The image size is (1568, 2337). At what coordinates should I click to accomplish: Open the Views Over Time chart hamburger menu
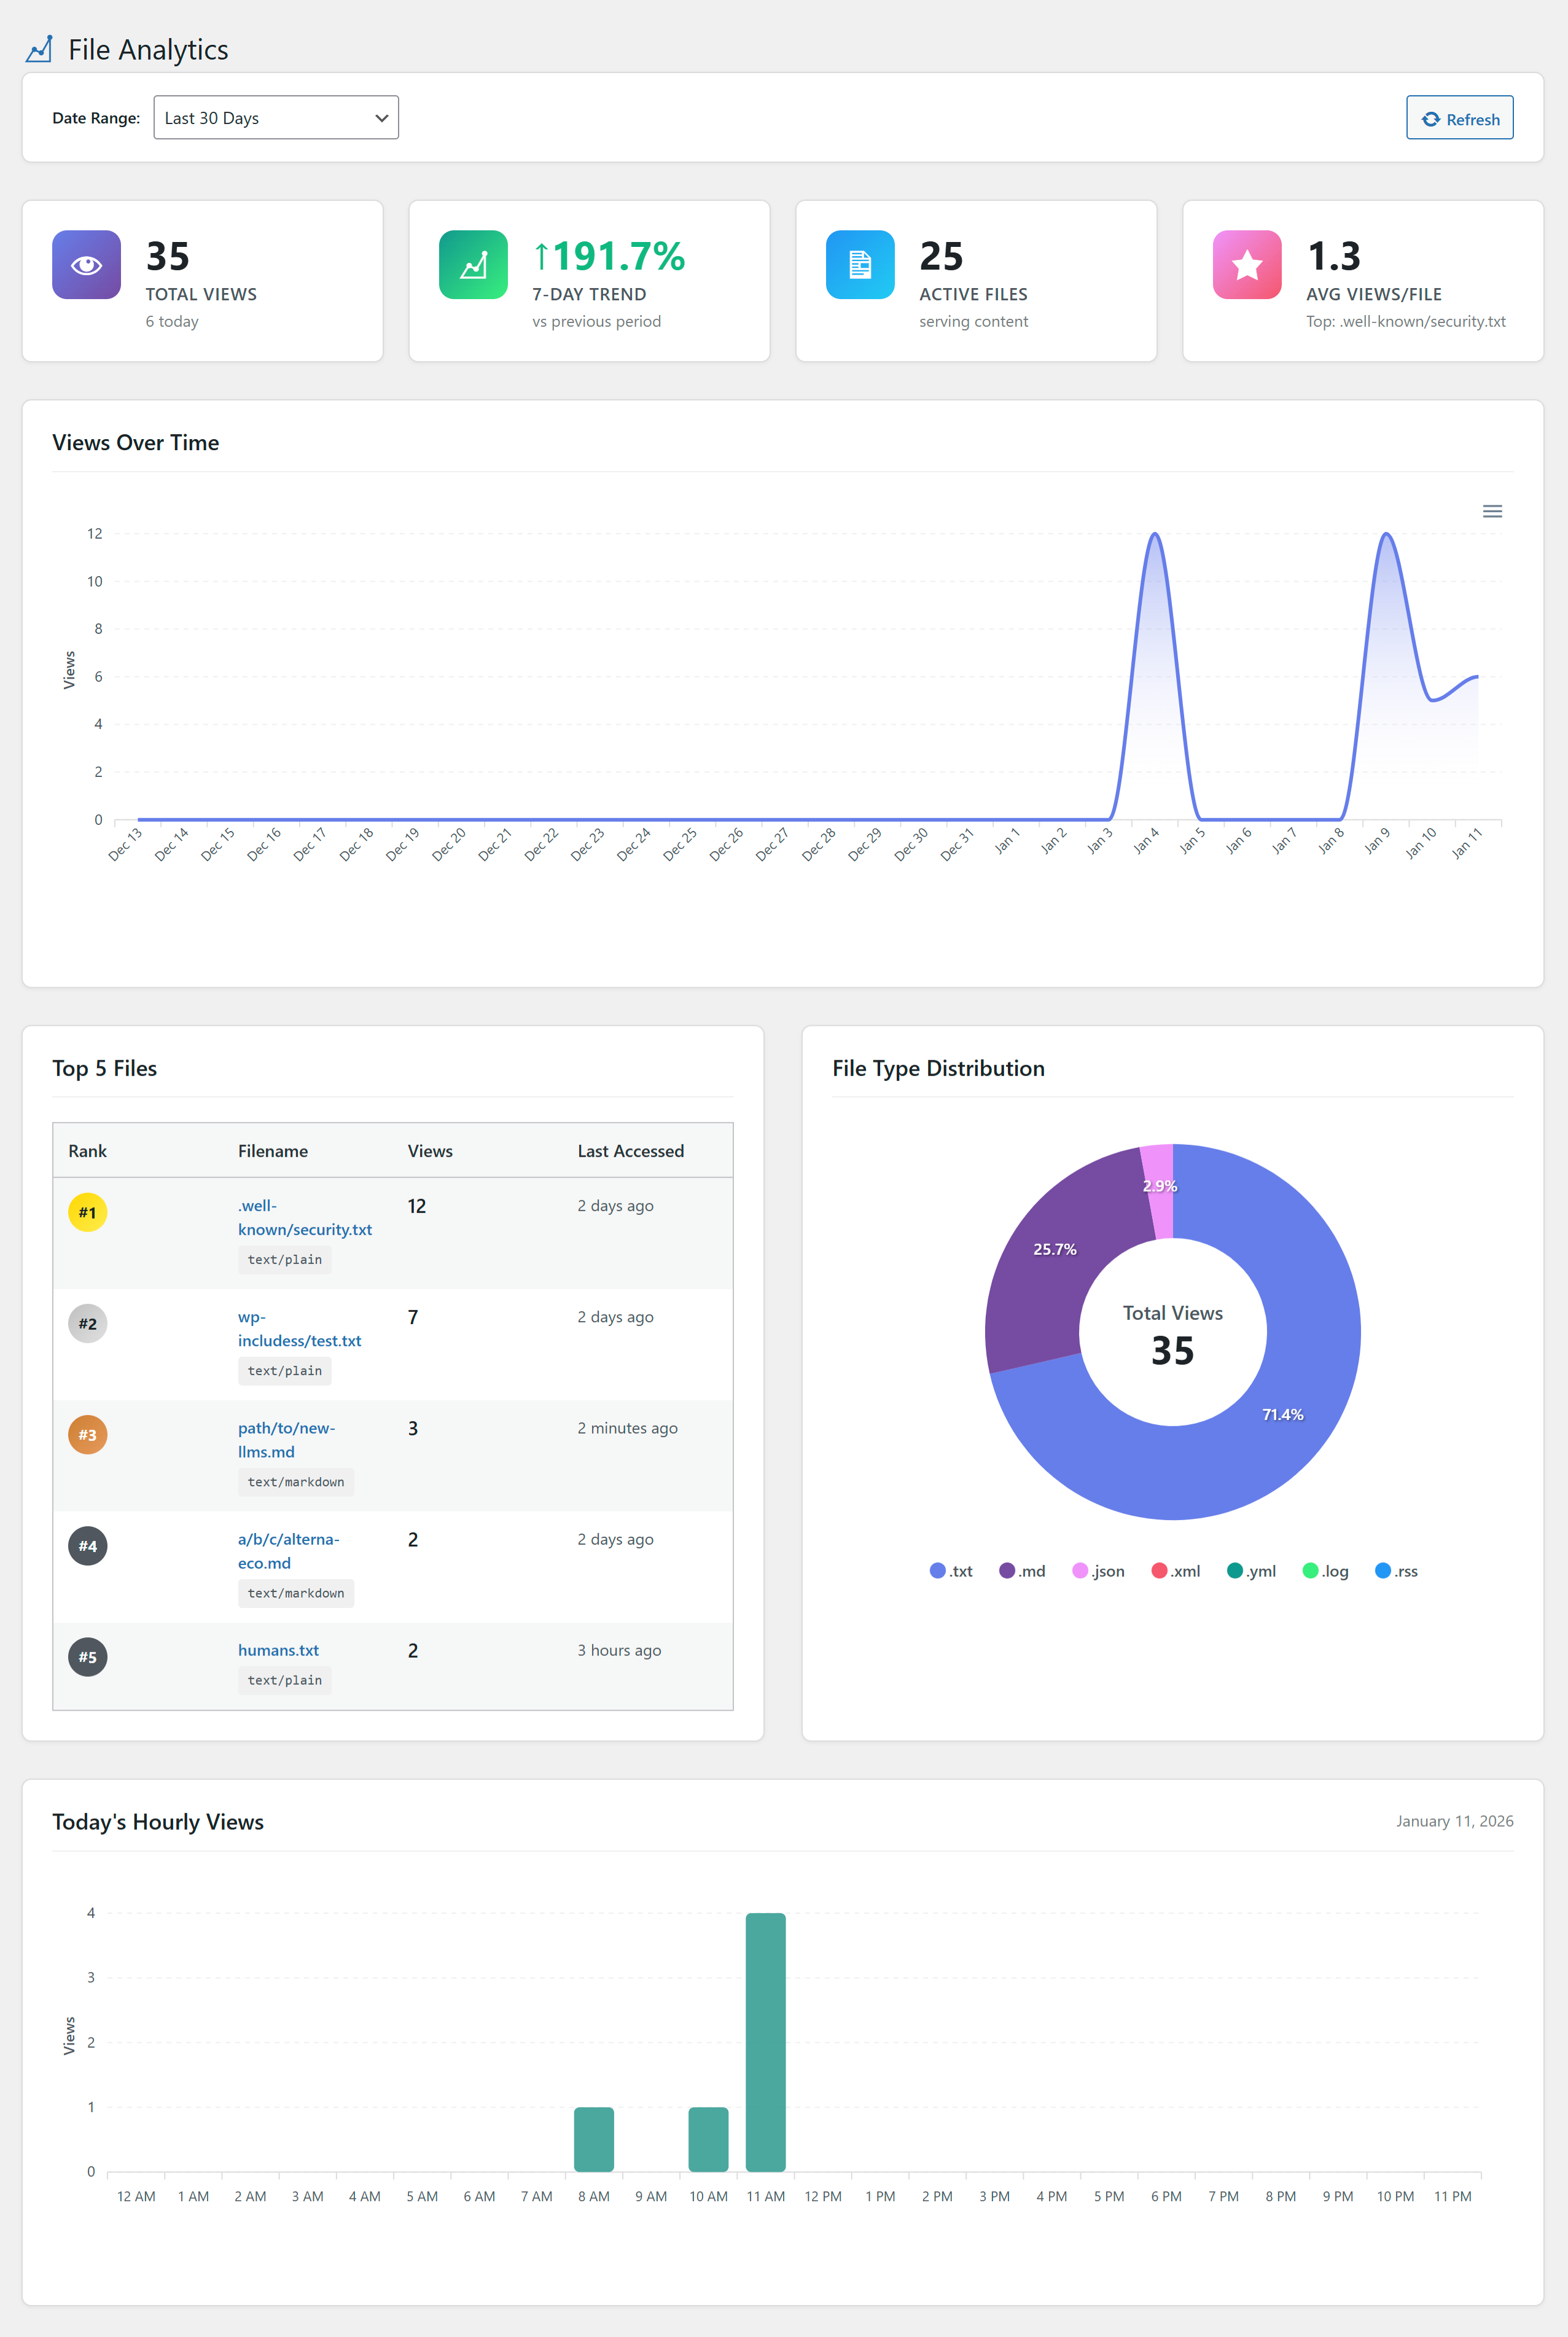(1492, 511)
